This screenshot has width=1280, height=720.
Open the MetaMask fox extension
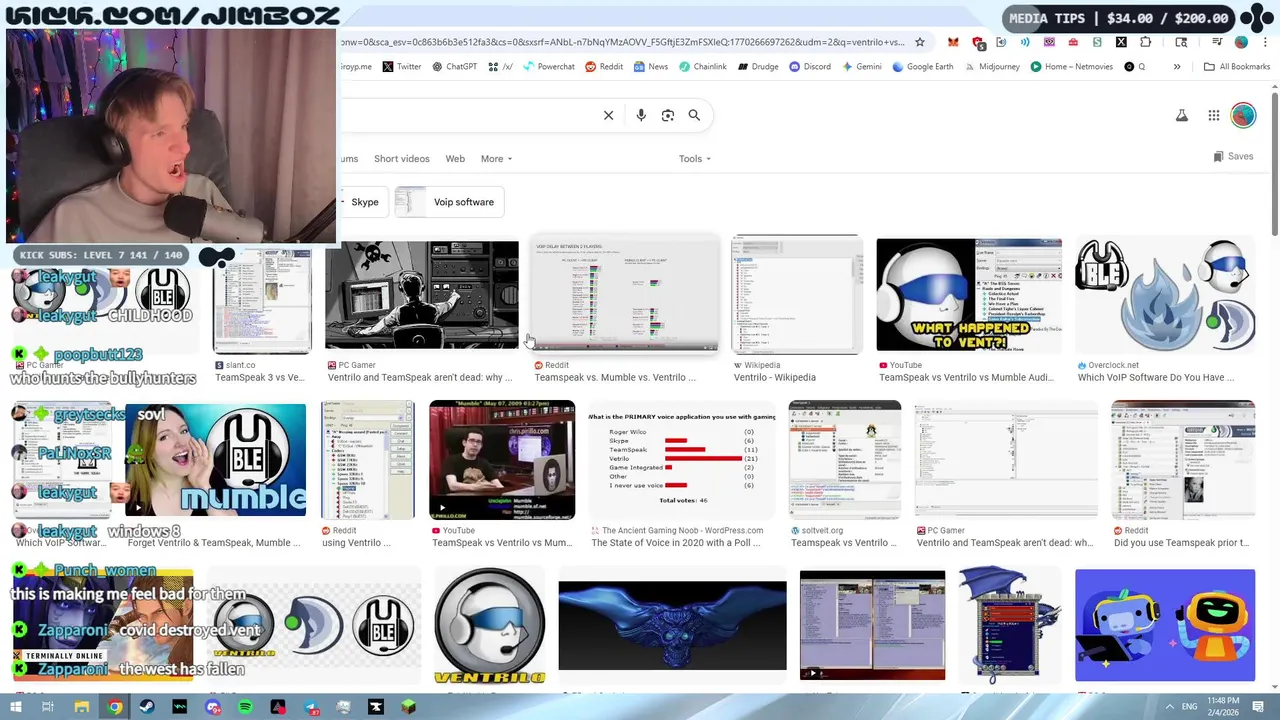[x=953, y=42]
